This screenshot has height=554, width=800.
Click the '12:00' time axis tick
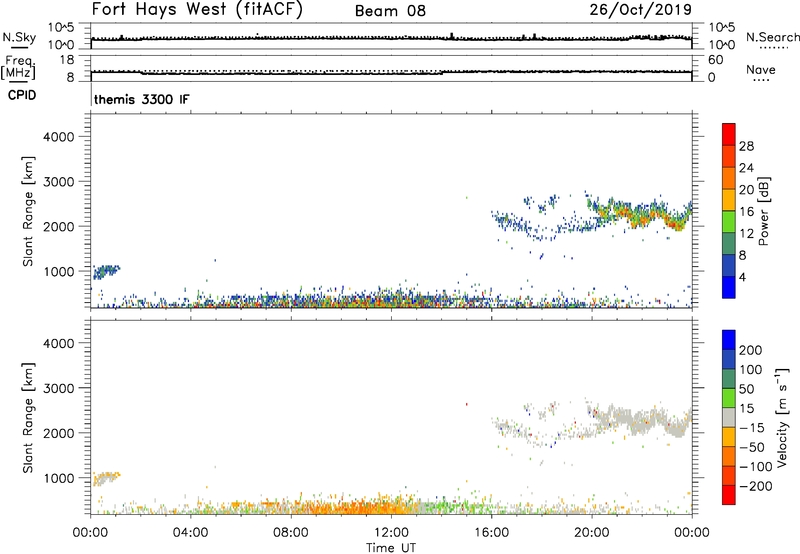tap(391, 533)
